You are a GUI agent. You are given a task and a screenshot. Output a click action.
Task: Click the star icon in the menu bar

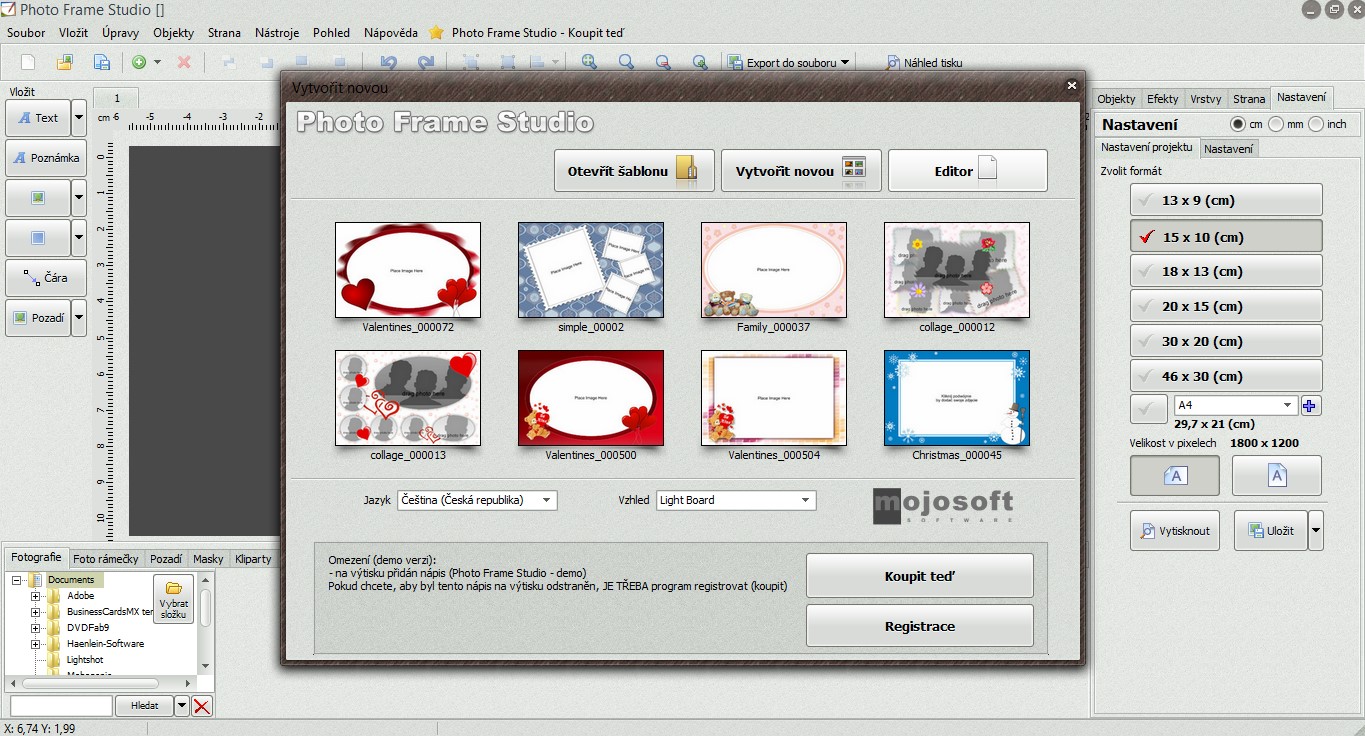coord(436,33)
